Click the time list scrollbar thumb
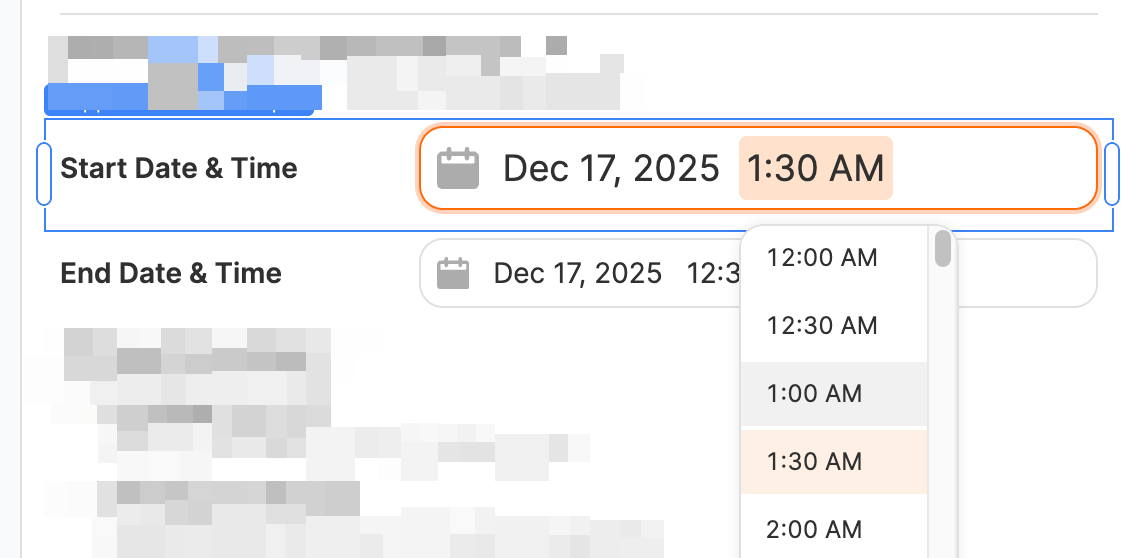 tap(942, 249)
